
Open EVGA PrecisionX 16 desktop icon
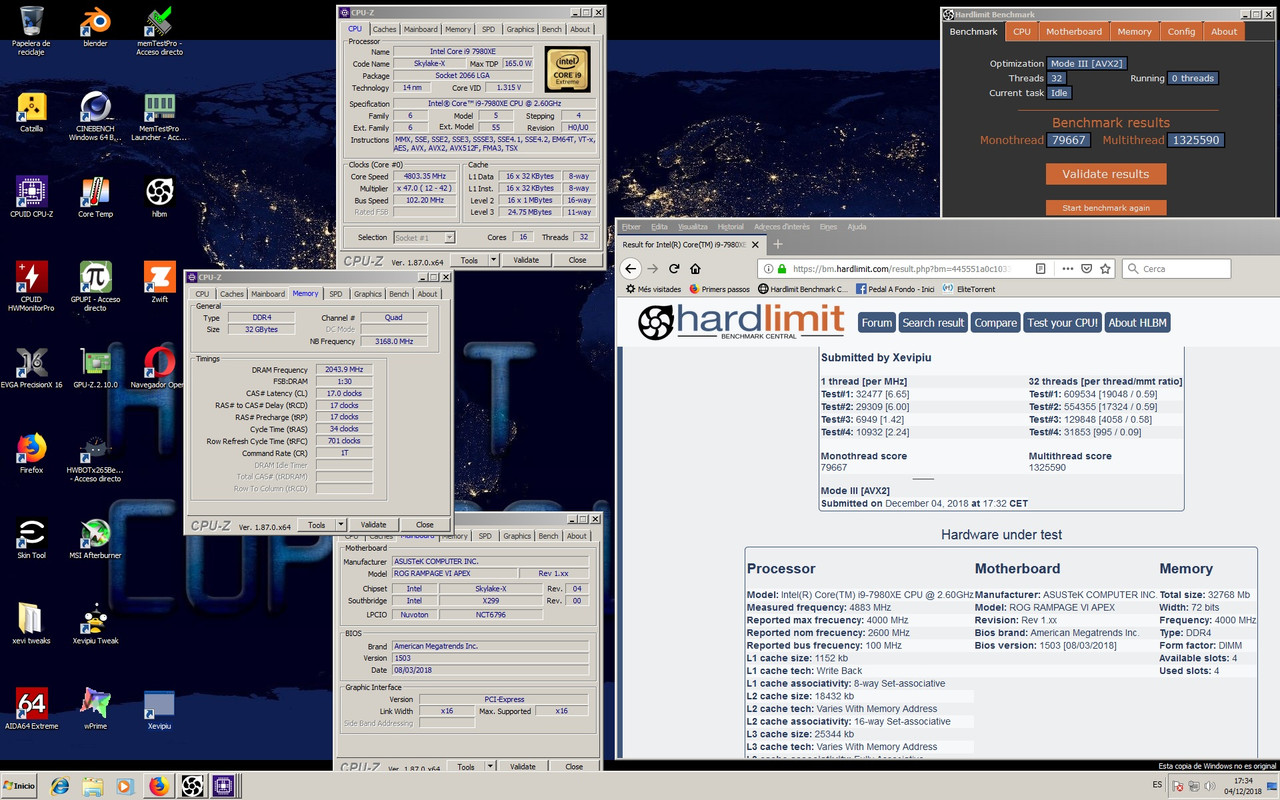[32, 367]
